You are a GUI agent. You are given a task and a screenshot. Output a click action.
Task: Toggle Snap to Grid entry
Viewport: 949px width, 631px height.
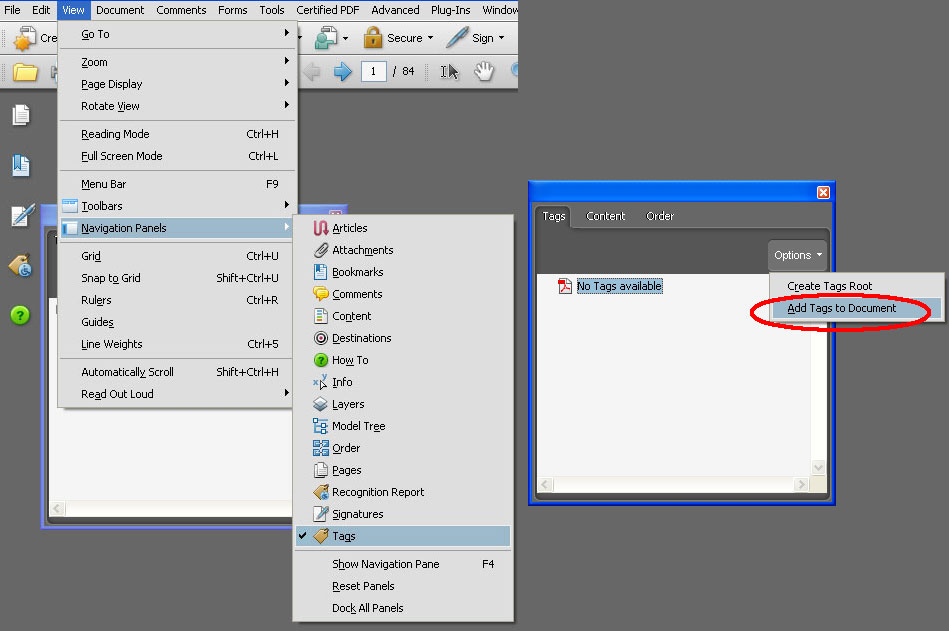point(178,278)
